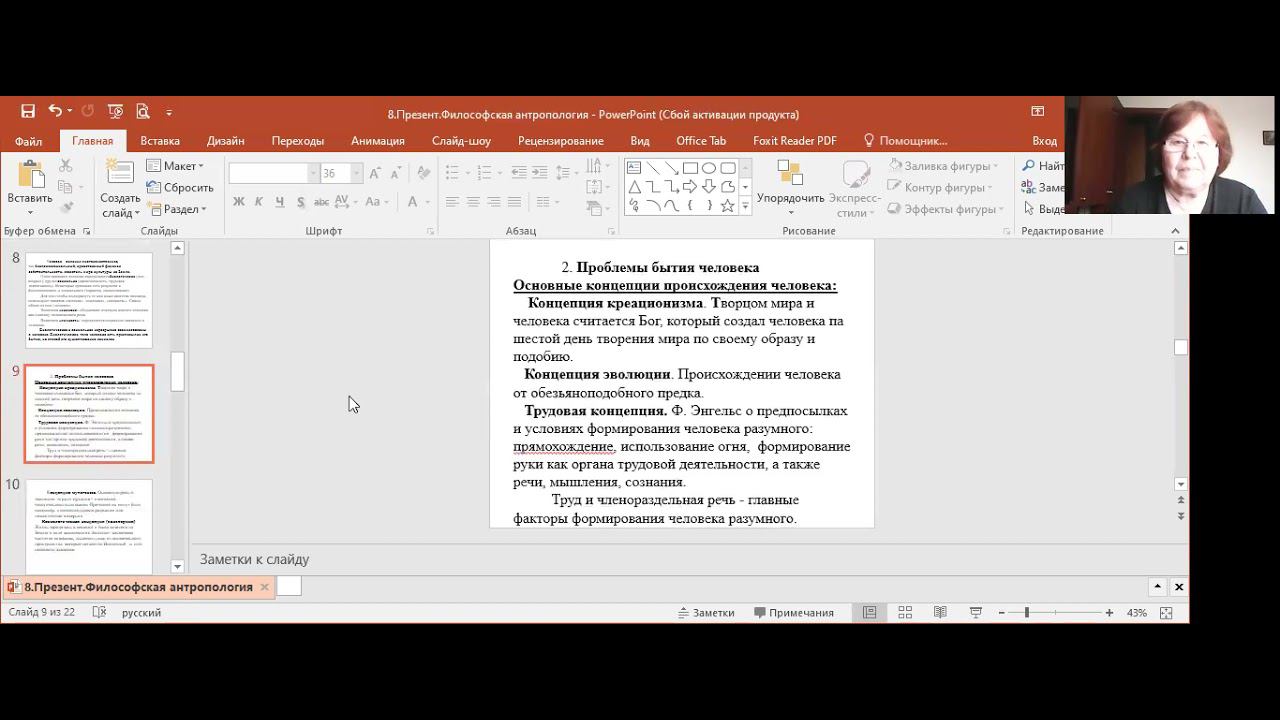
Task: Customize the Quick Access toolbar
Action: click(x=169, y=112)
